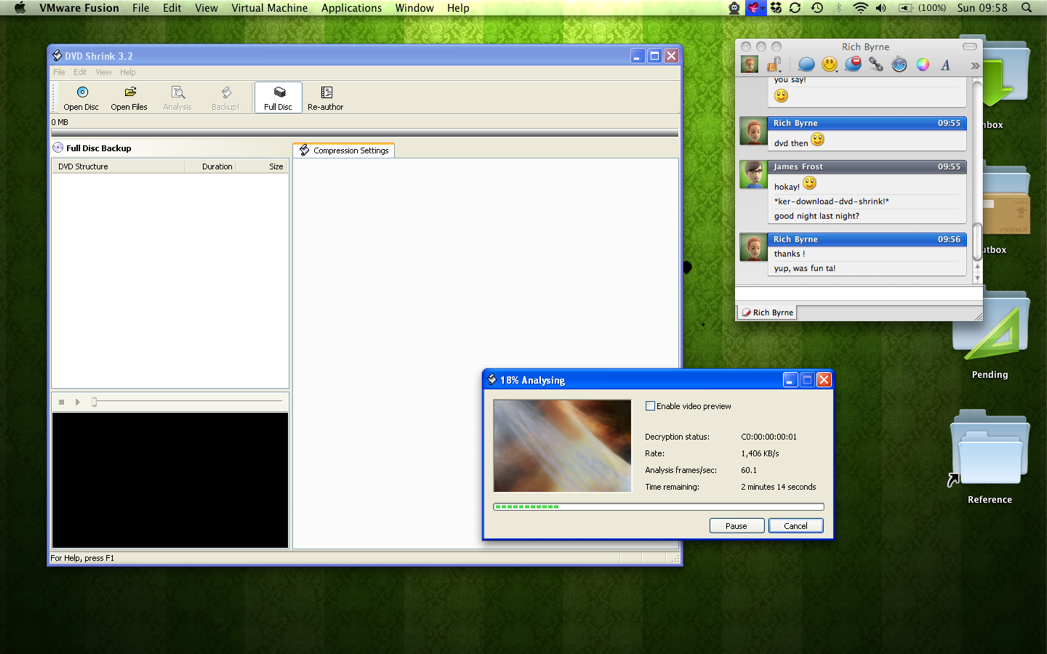Expand chat toolbar overflow chevron
Screen dimensions: 1047x654
tap(974, 66)
